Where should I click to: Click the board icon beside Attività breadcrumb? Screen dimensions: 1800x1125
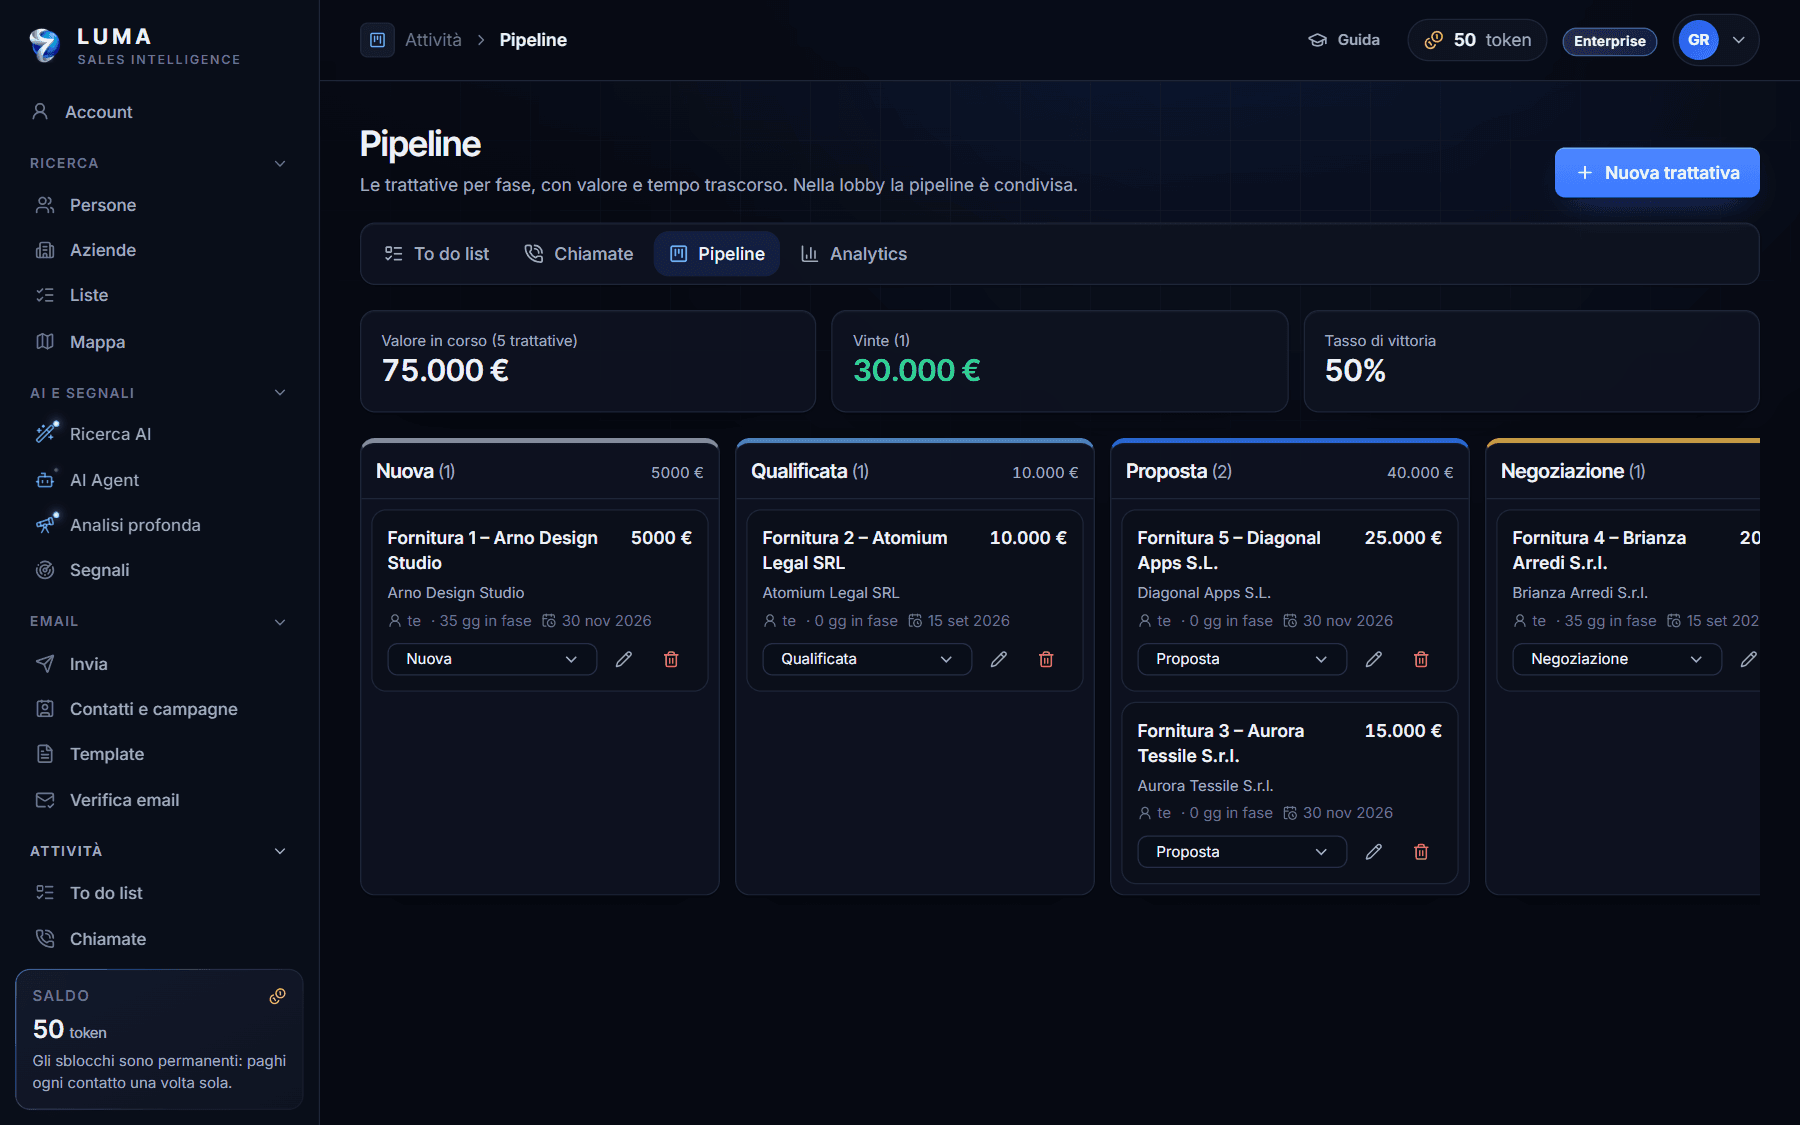(x=377, y=40)
